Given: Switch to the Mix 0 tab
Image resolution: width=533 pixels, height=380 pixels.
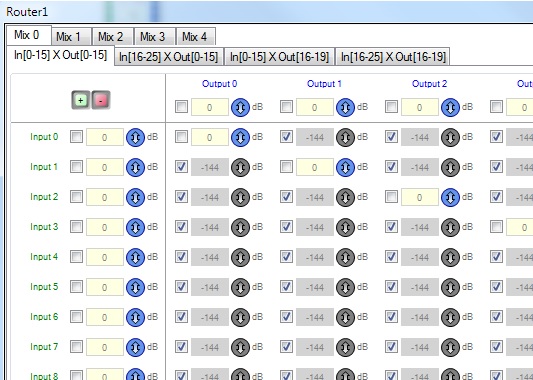Looking at the screenshot, I should 29,35.
